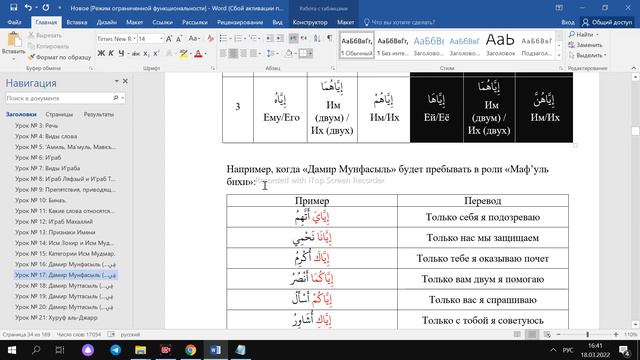Click the increase indent icon
This screenshot has height=360, width=640.
coord(279,38)
